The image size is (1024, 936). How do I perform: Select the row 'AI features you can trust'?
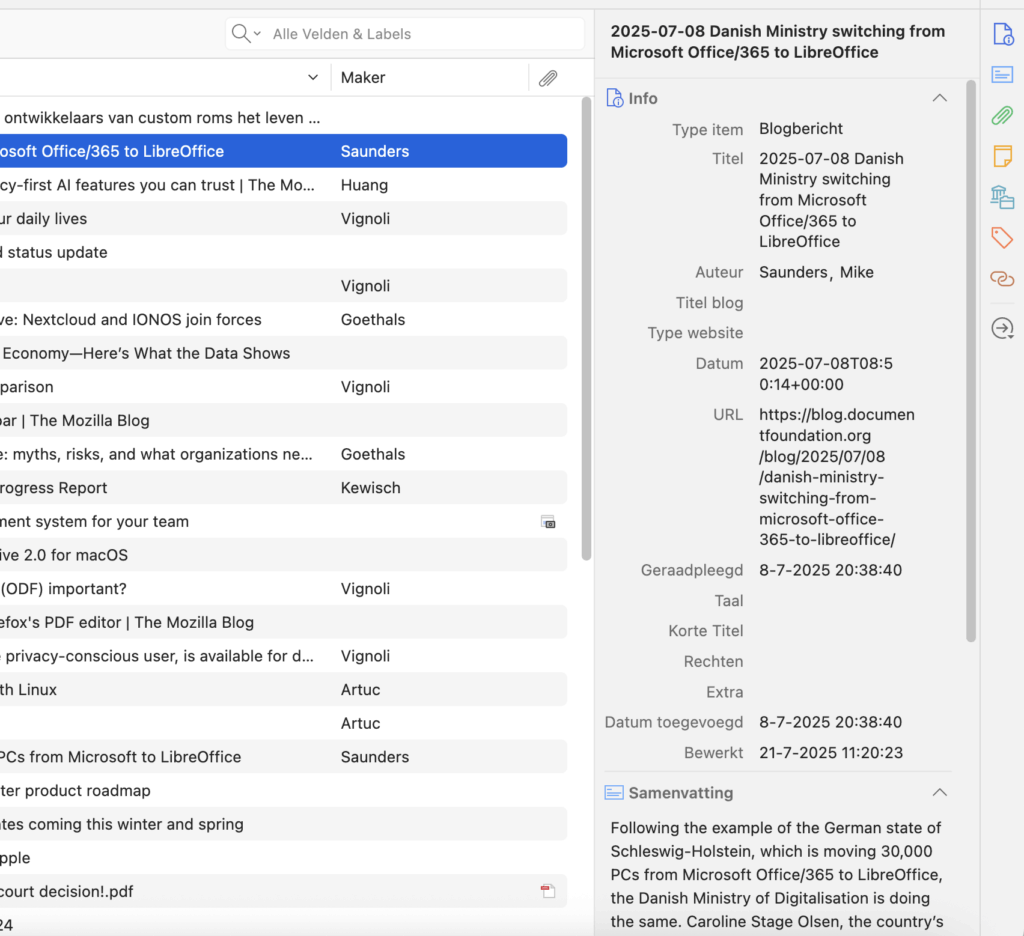[x=283, y=185]
